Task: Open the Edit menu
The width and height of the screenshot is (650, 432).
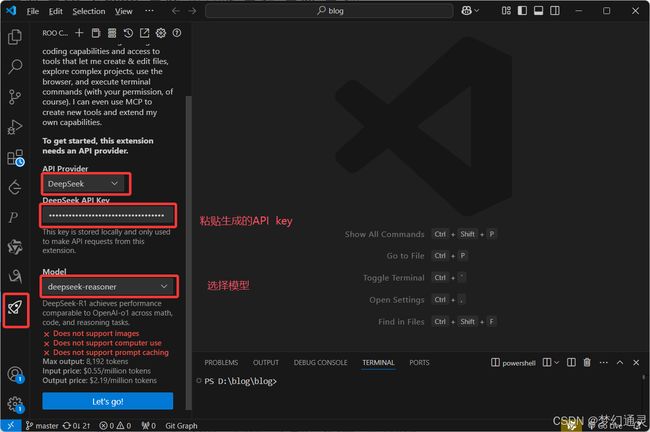Action: tap(56, 11)
